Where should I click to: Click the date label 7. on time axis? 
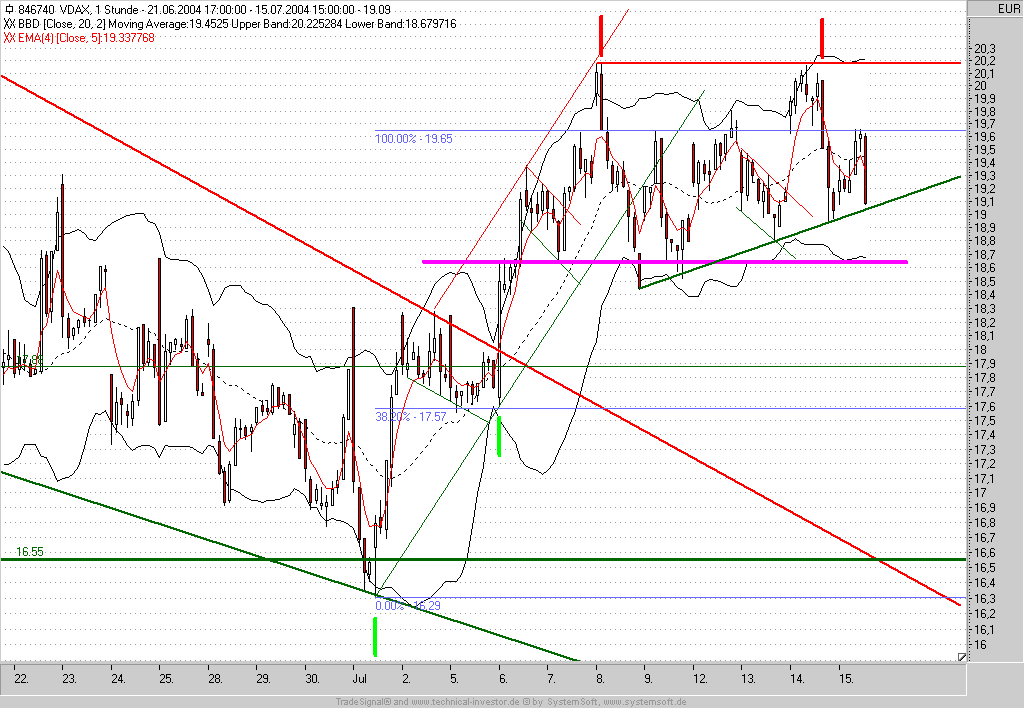point(551,679)
